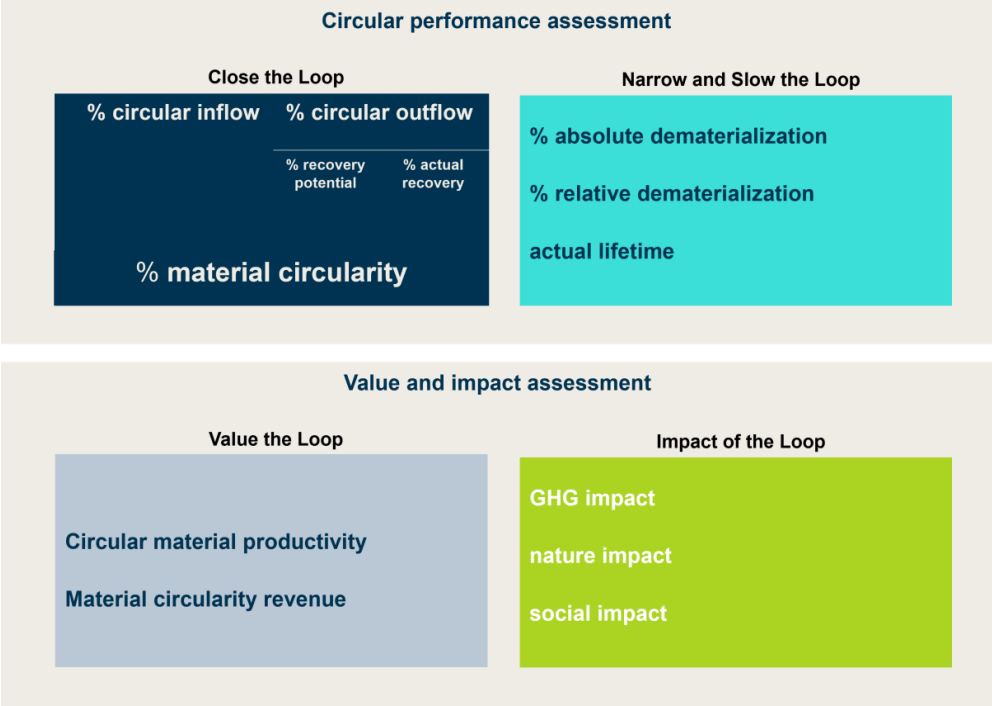Click the % material circularity bar
The image size is (992, 706).
[x=271, y=273]
